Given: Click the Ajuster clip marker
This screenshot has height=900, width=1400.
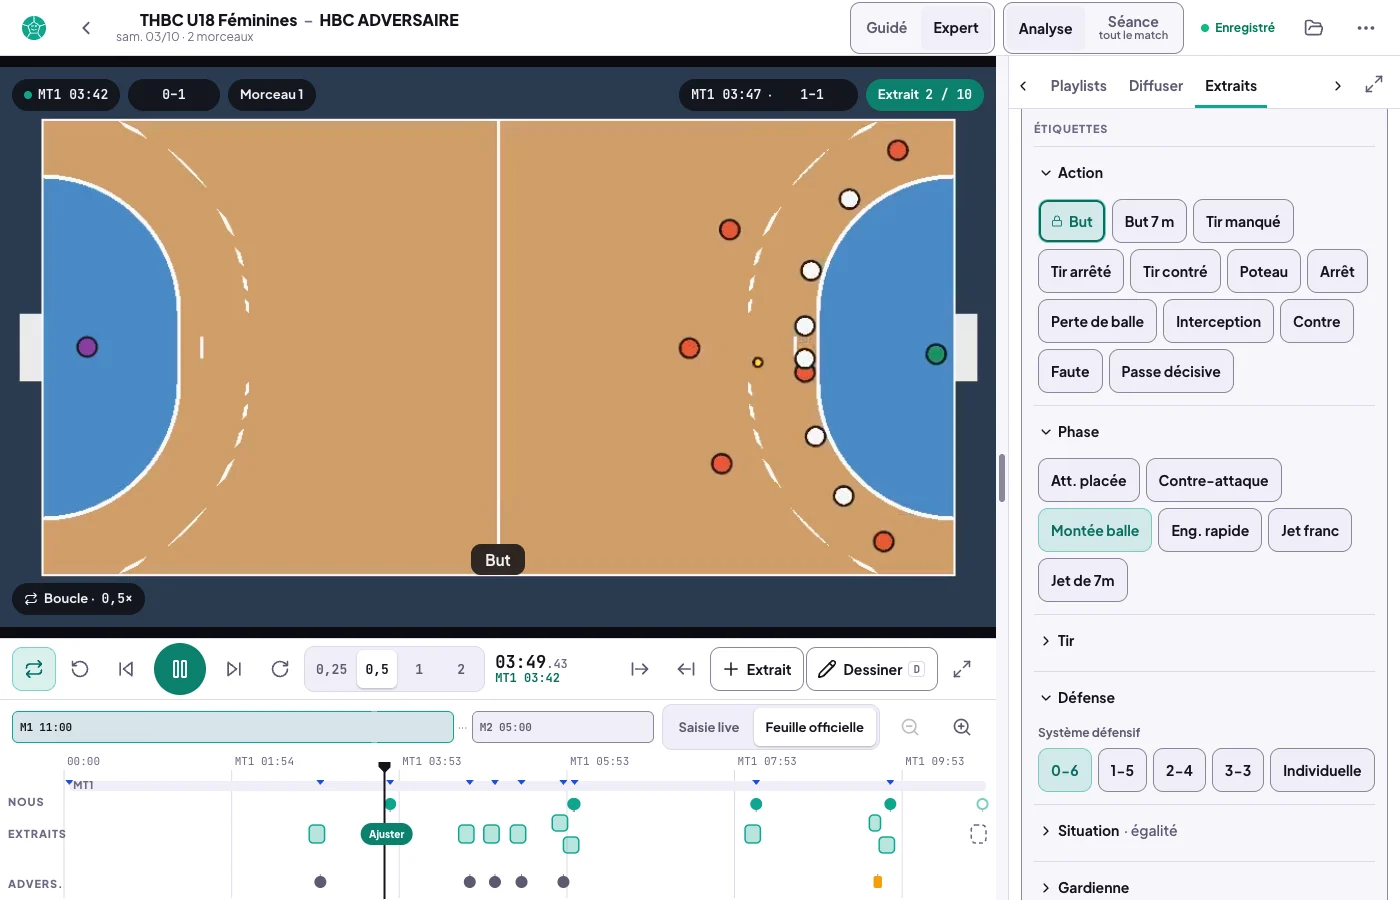Looking at the screenshot, I should pyautogui.click(x=386, y=834).
